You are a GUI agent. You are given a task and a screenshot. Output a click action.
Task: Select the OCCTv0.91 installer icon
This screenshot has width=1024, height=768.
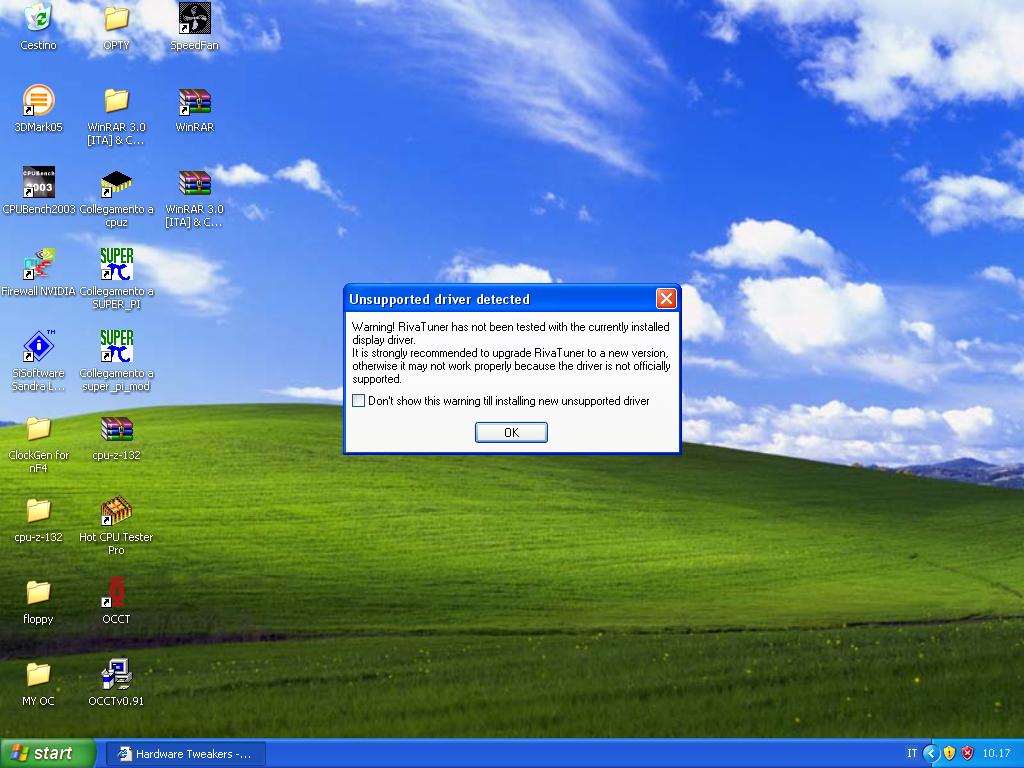pyautogui.click(x=116, y=674)
